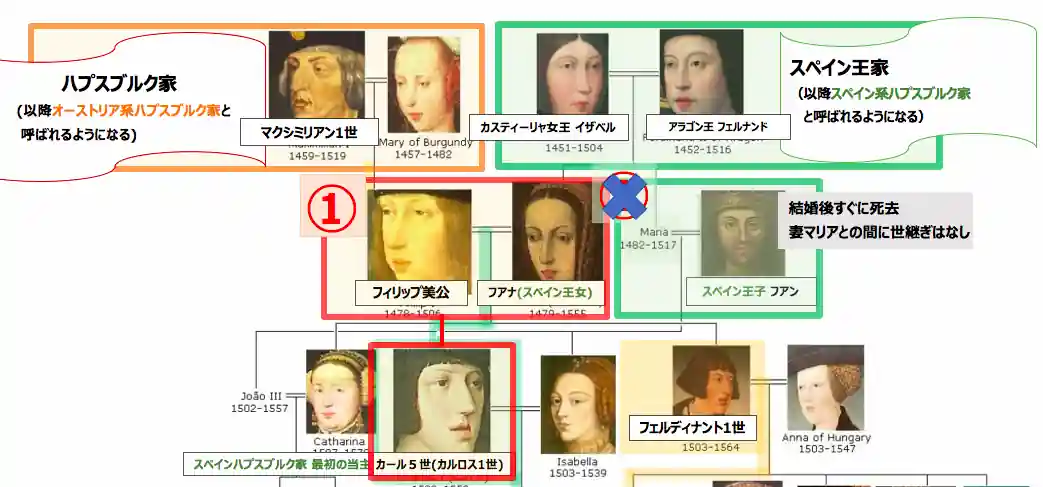Viewport: 1043px width, 487px height.
Task: Open the portrait above フィリップ美公
Action: click(419, 236)
